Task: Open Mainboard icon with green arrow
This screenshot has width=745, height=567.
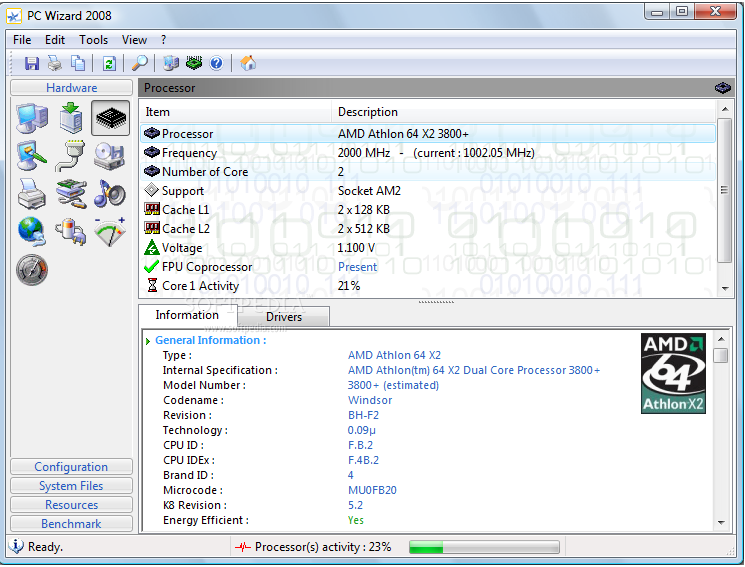Action: 71,117
